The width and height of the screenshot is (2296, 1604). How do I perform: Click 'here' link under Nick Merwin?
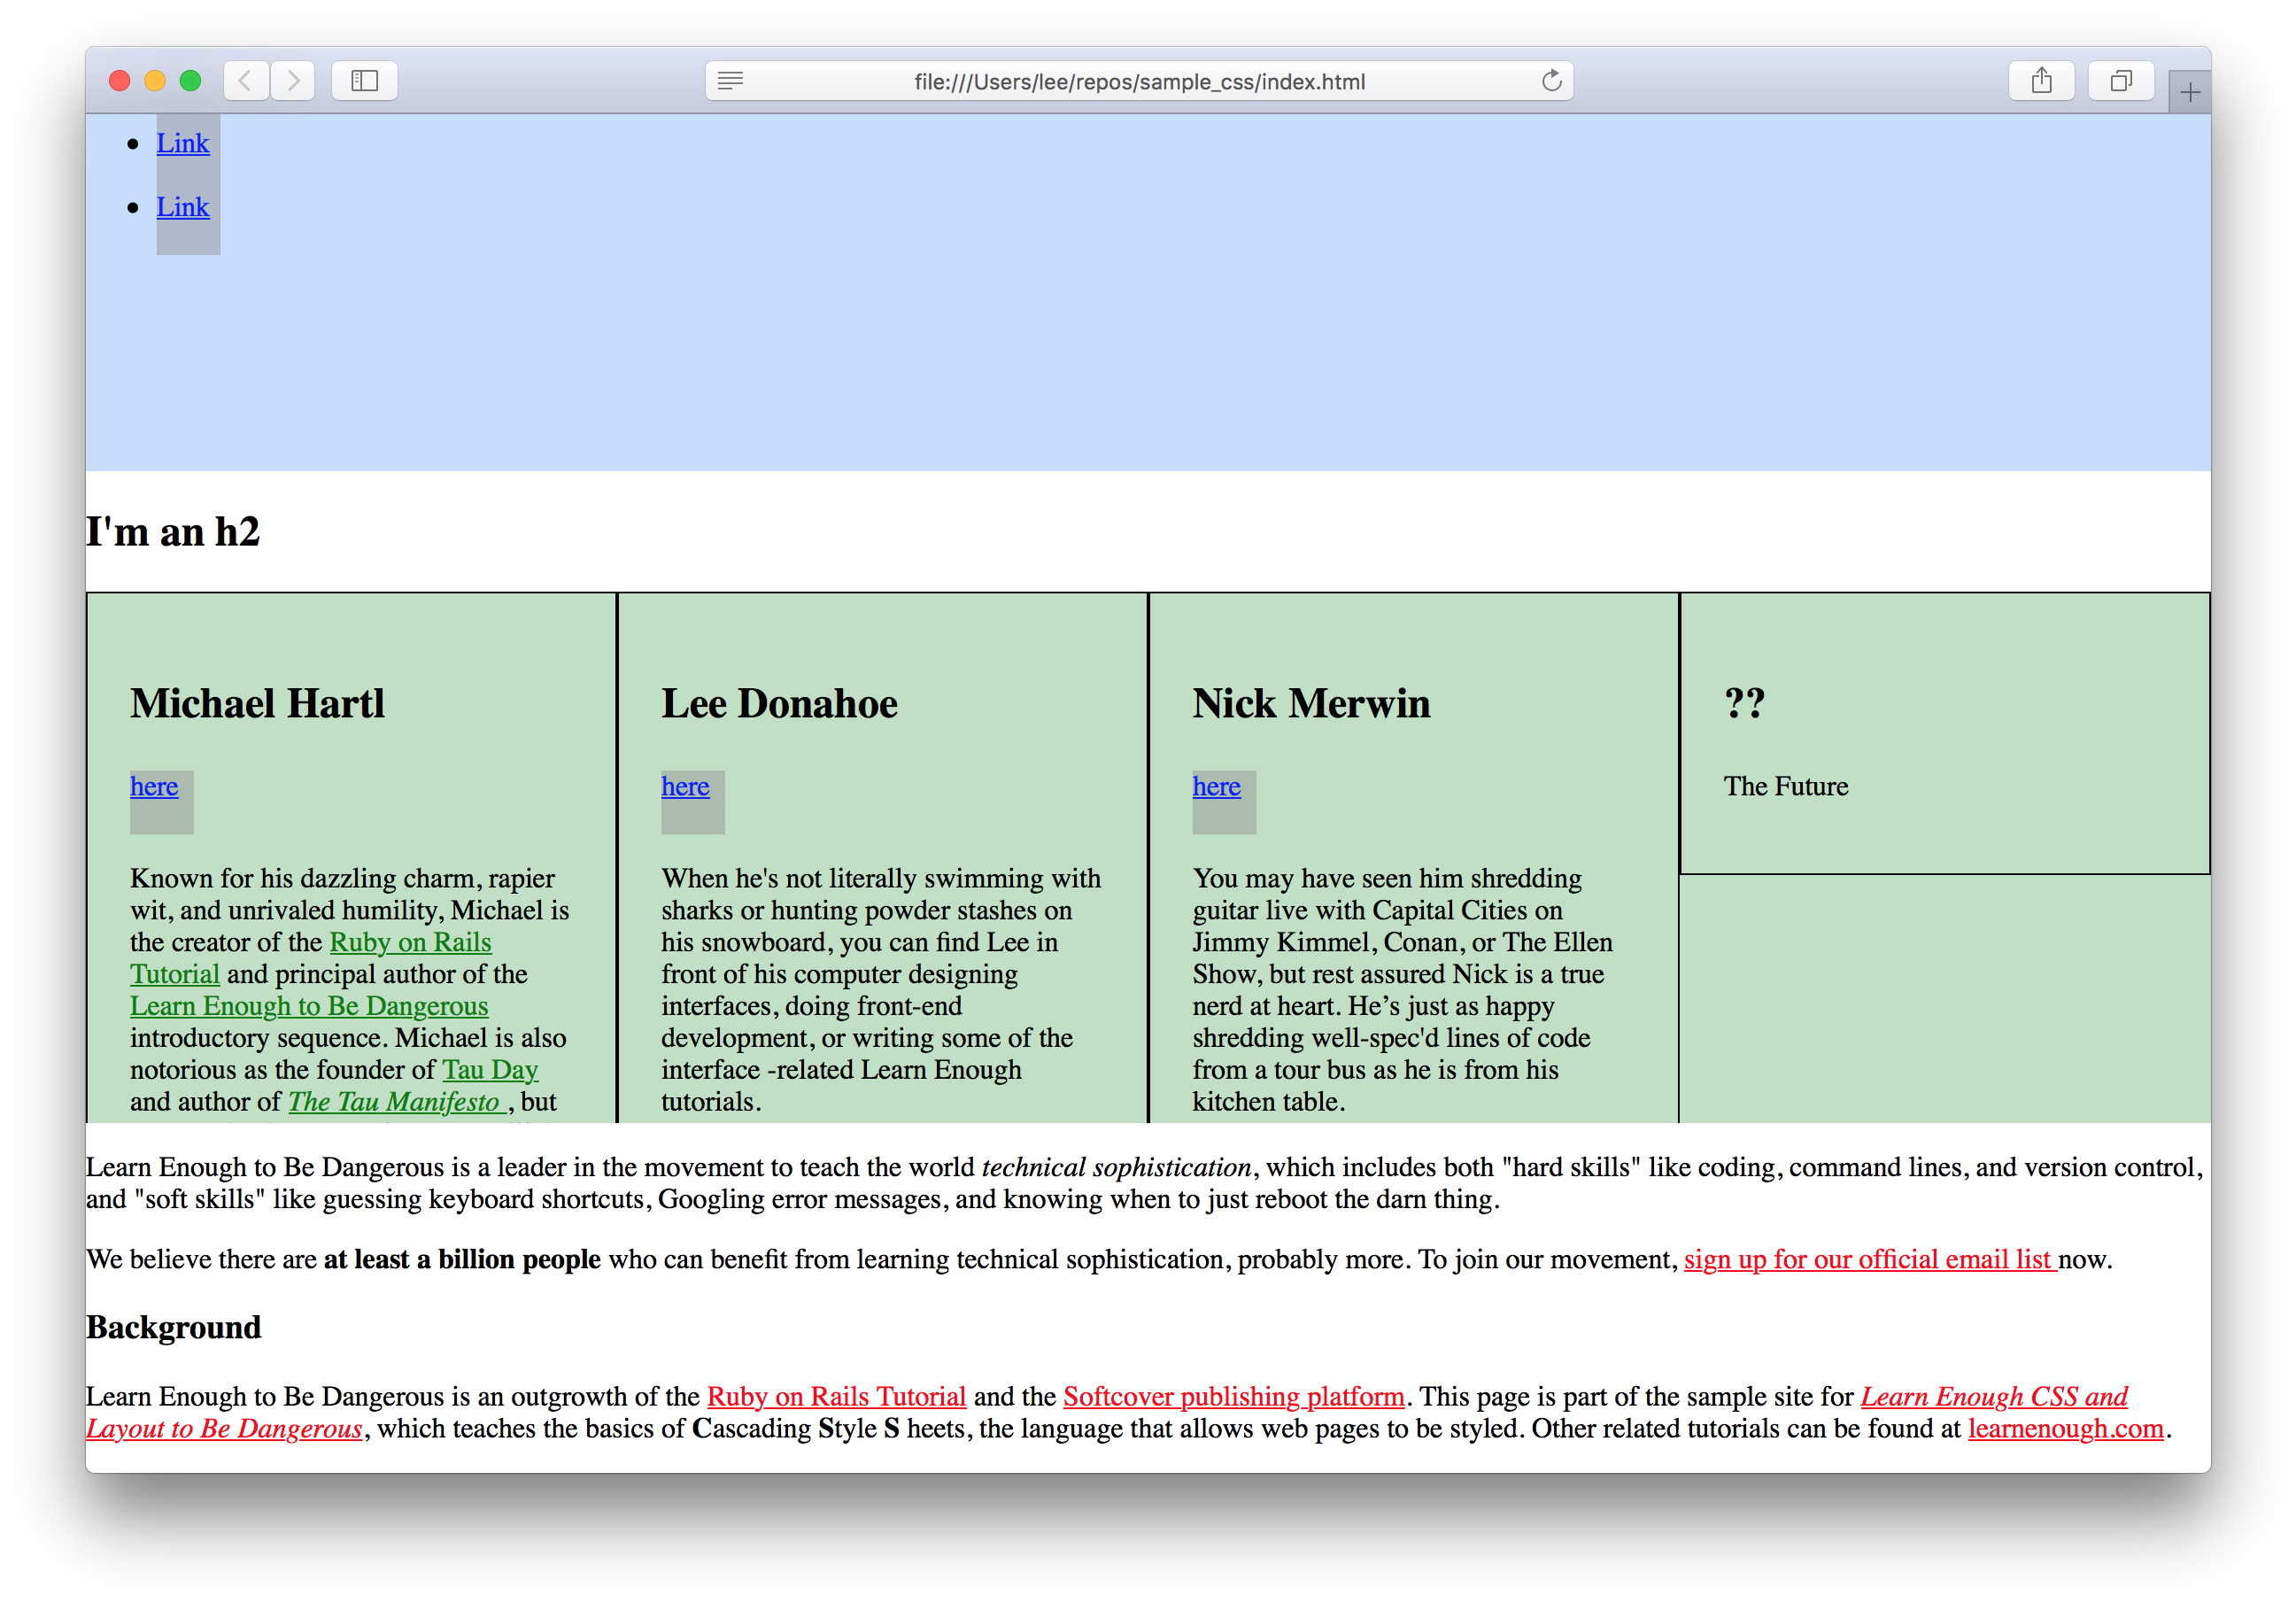(x=1216, y=786)
